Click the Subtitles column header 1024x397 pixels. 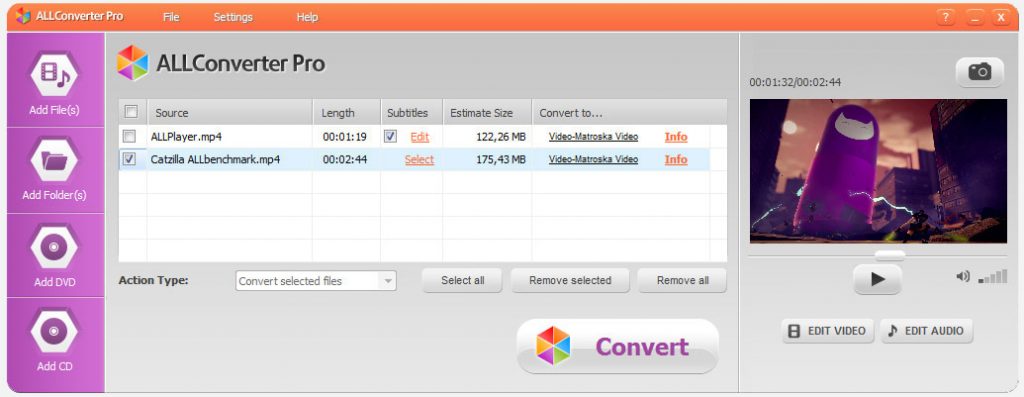pos(411,112)
